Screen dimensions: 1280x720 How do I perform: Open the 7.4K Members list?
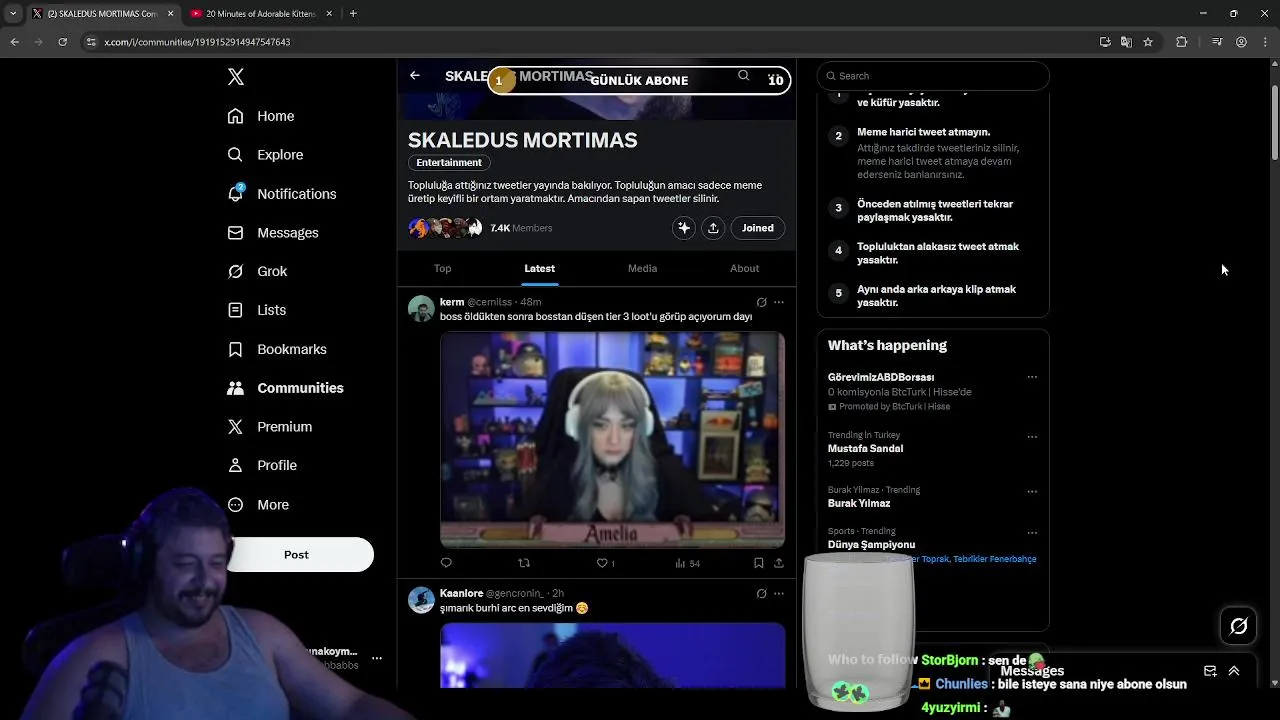click(521, 228)
